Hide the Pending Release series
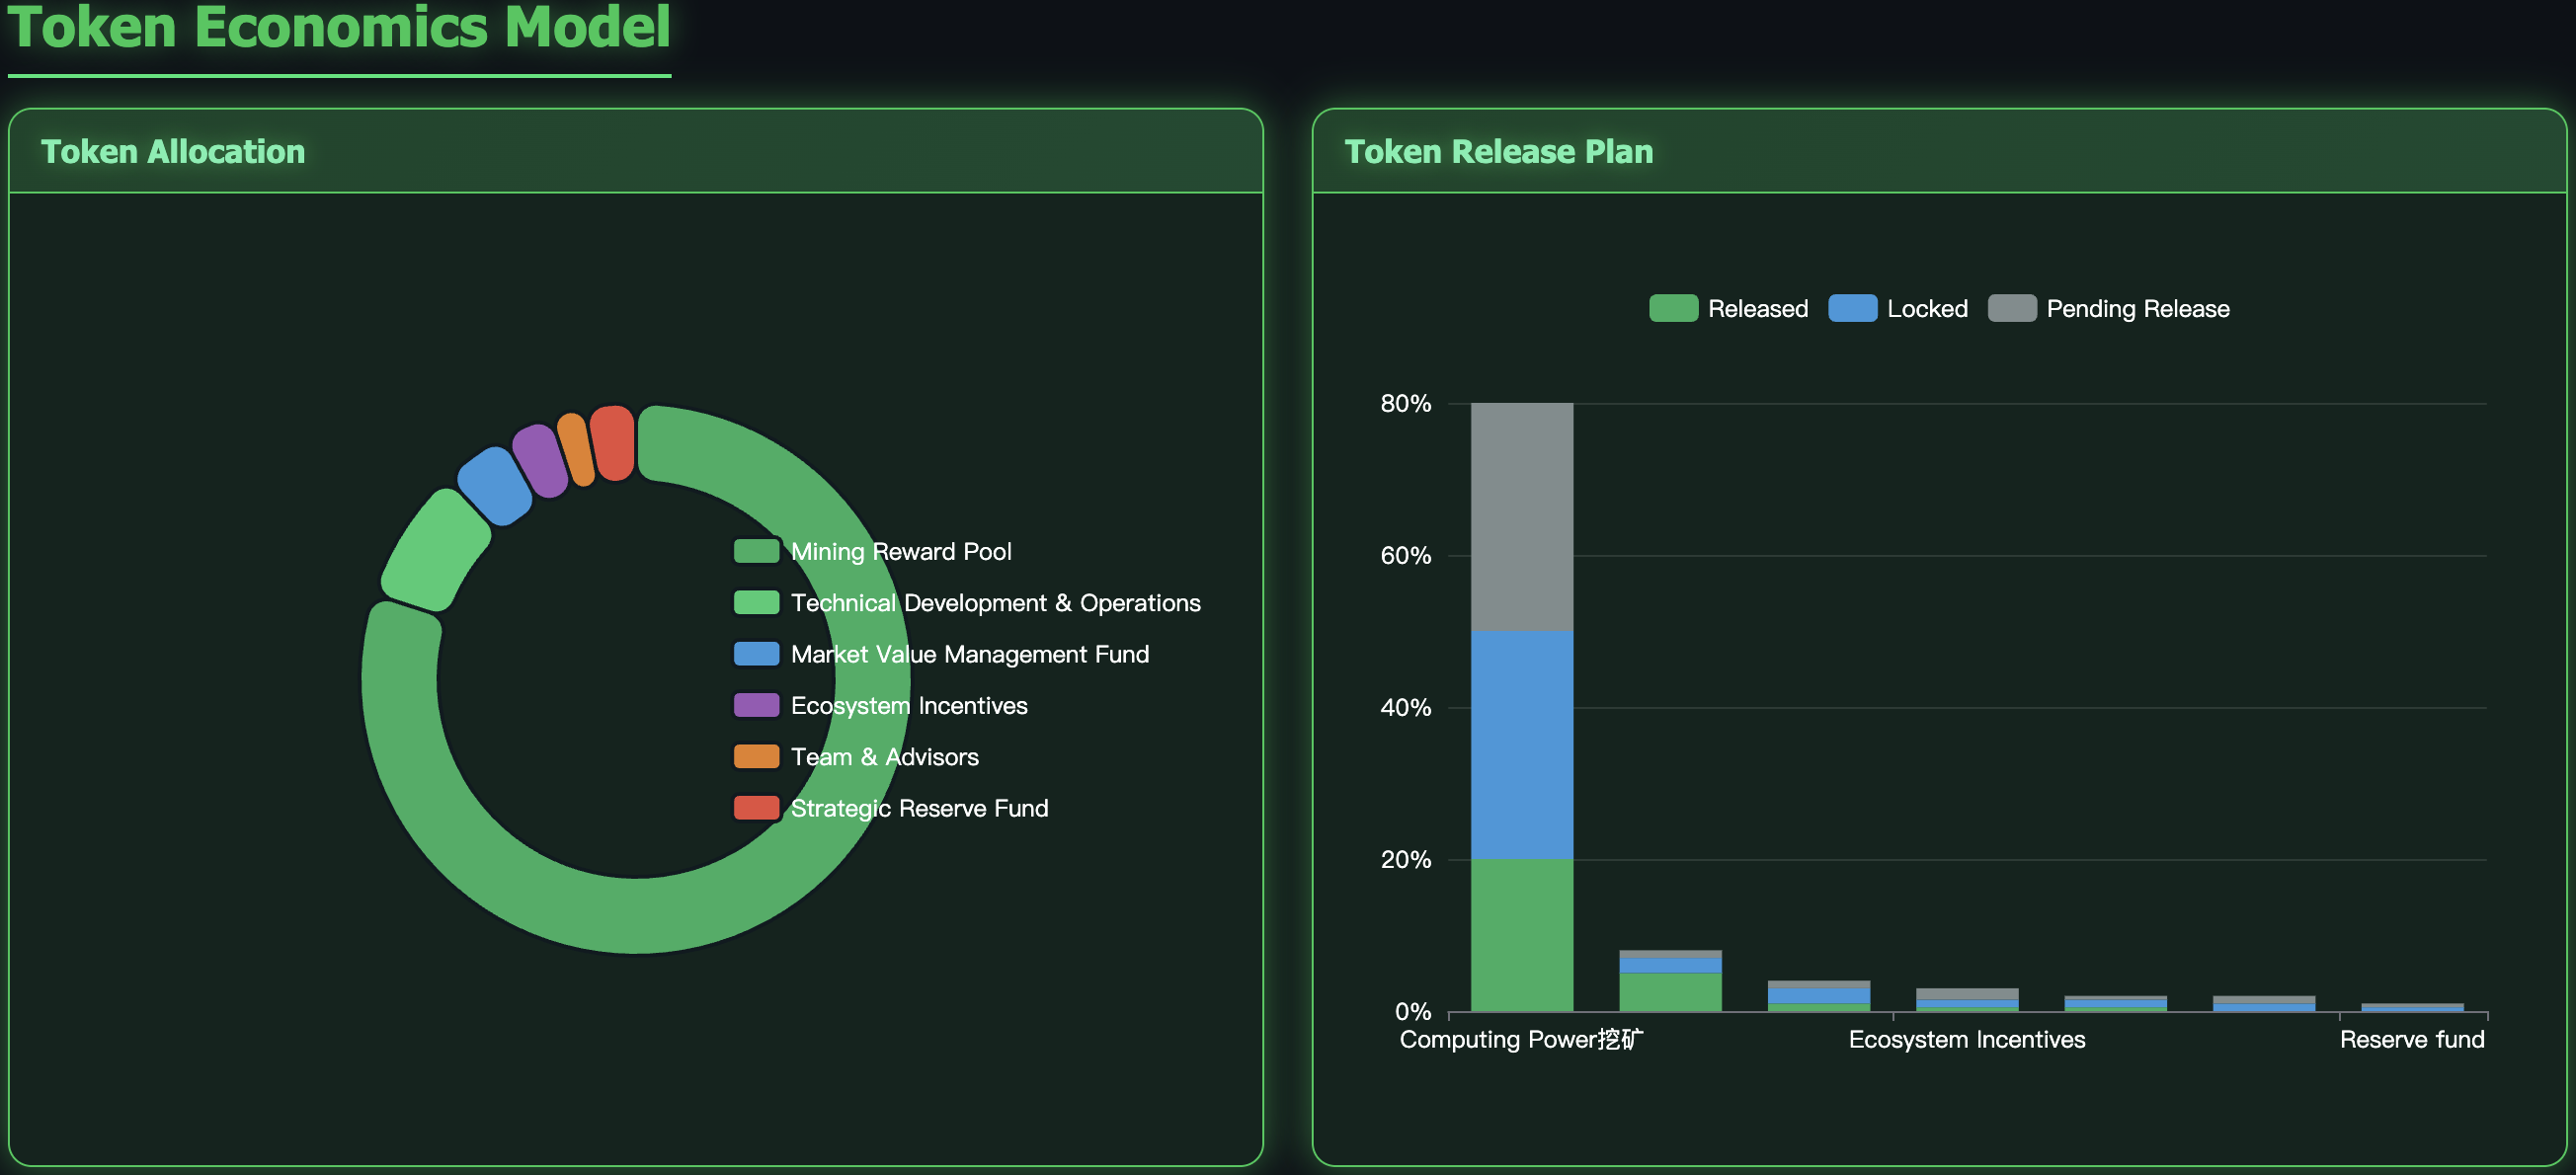 tap(2108, 308)
